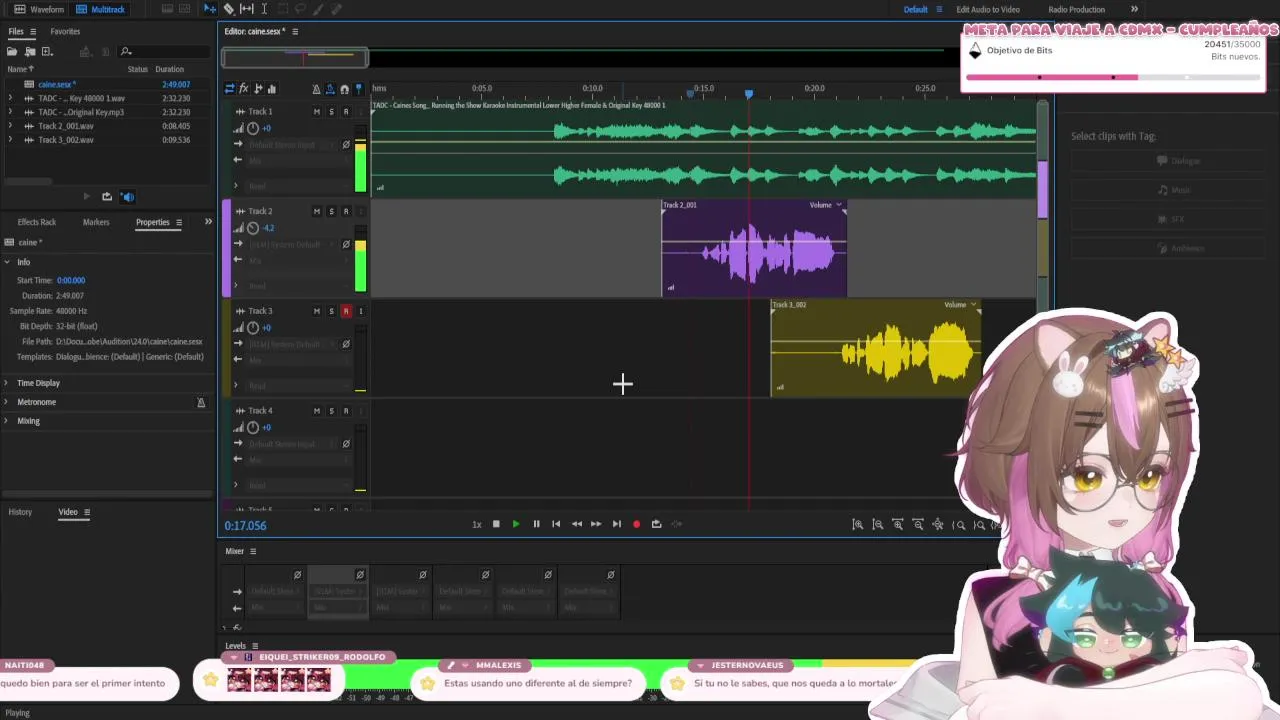Click the Track 2_001 purple clip
This screenshot has height=720, width=1280.
click(x=754, y=249)
